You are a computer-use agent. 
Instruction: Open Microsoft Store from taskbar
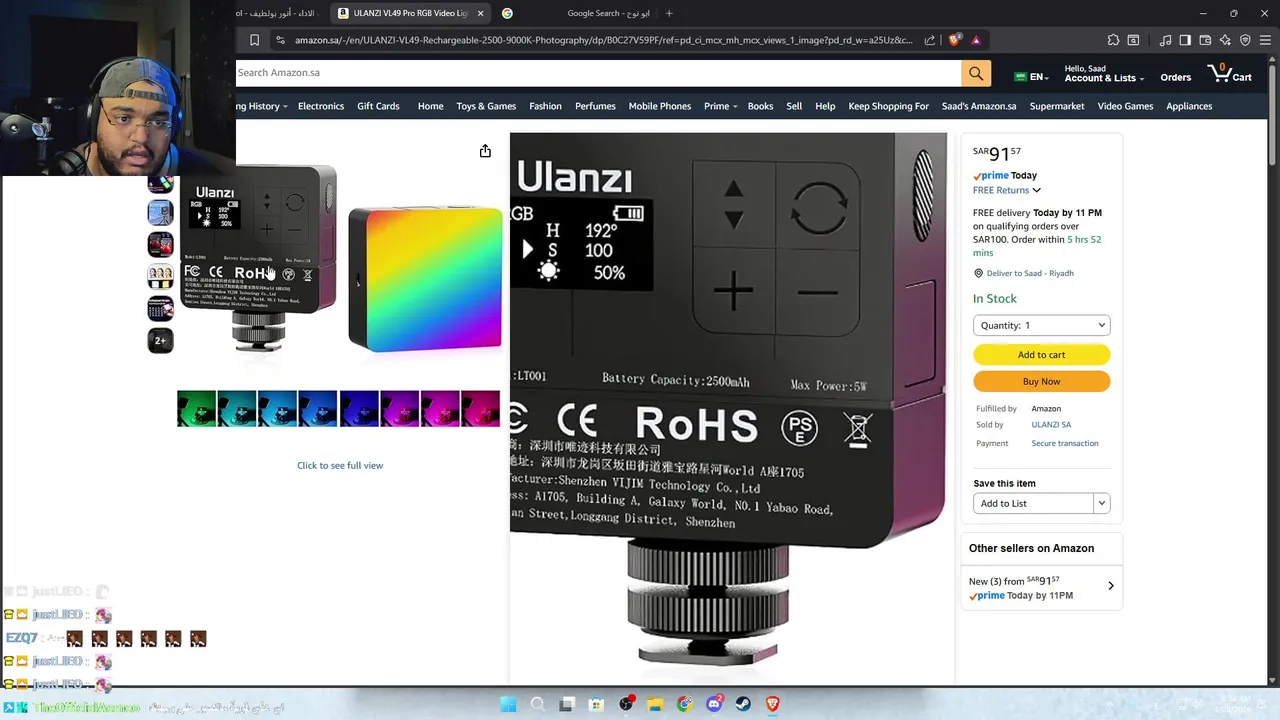(596, 704)
